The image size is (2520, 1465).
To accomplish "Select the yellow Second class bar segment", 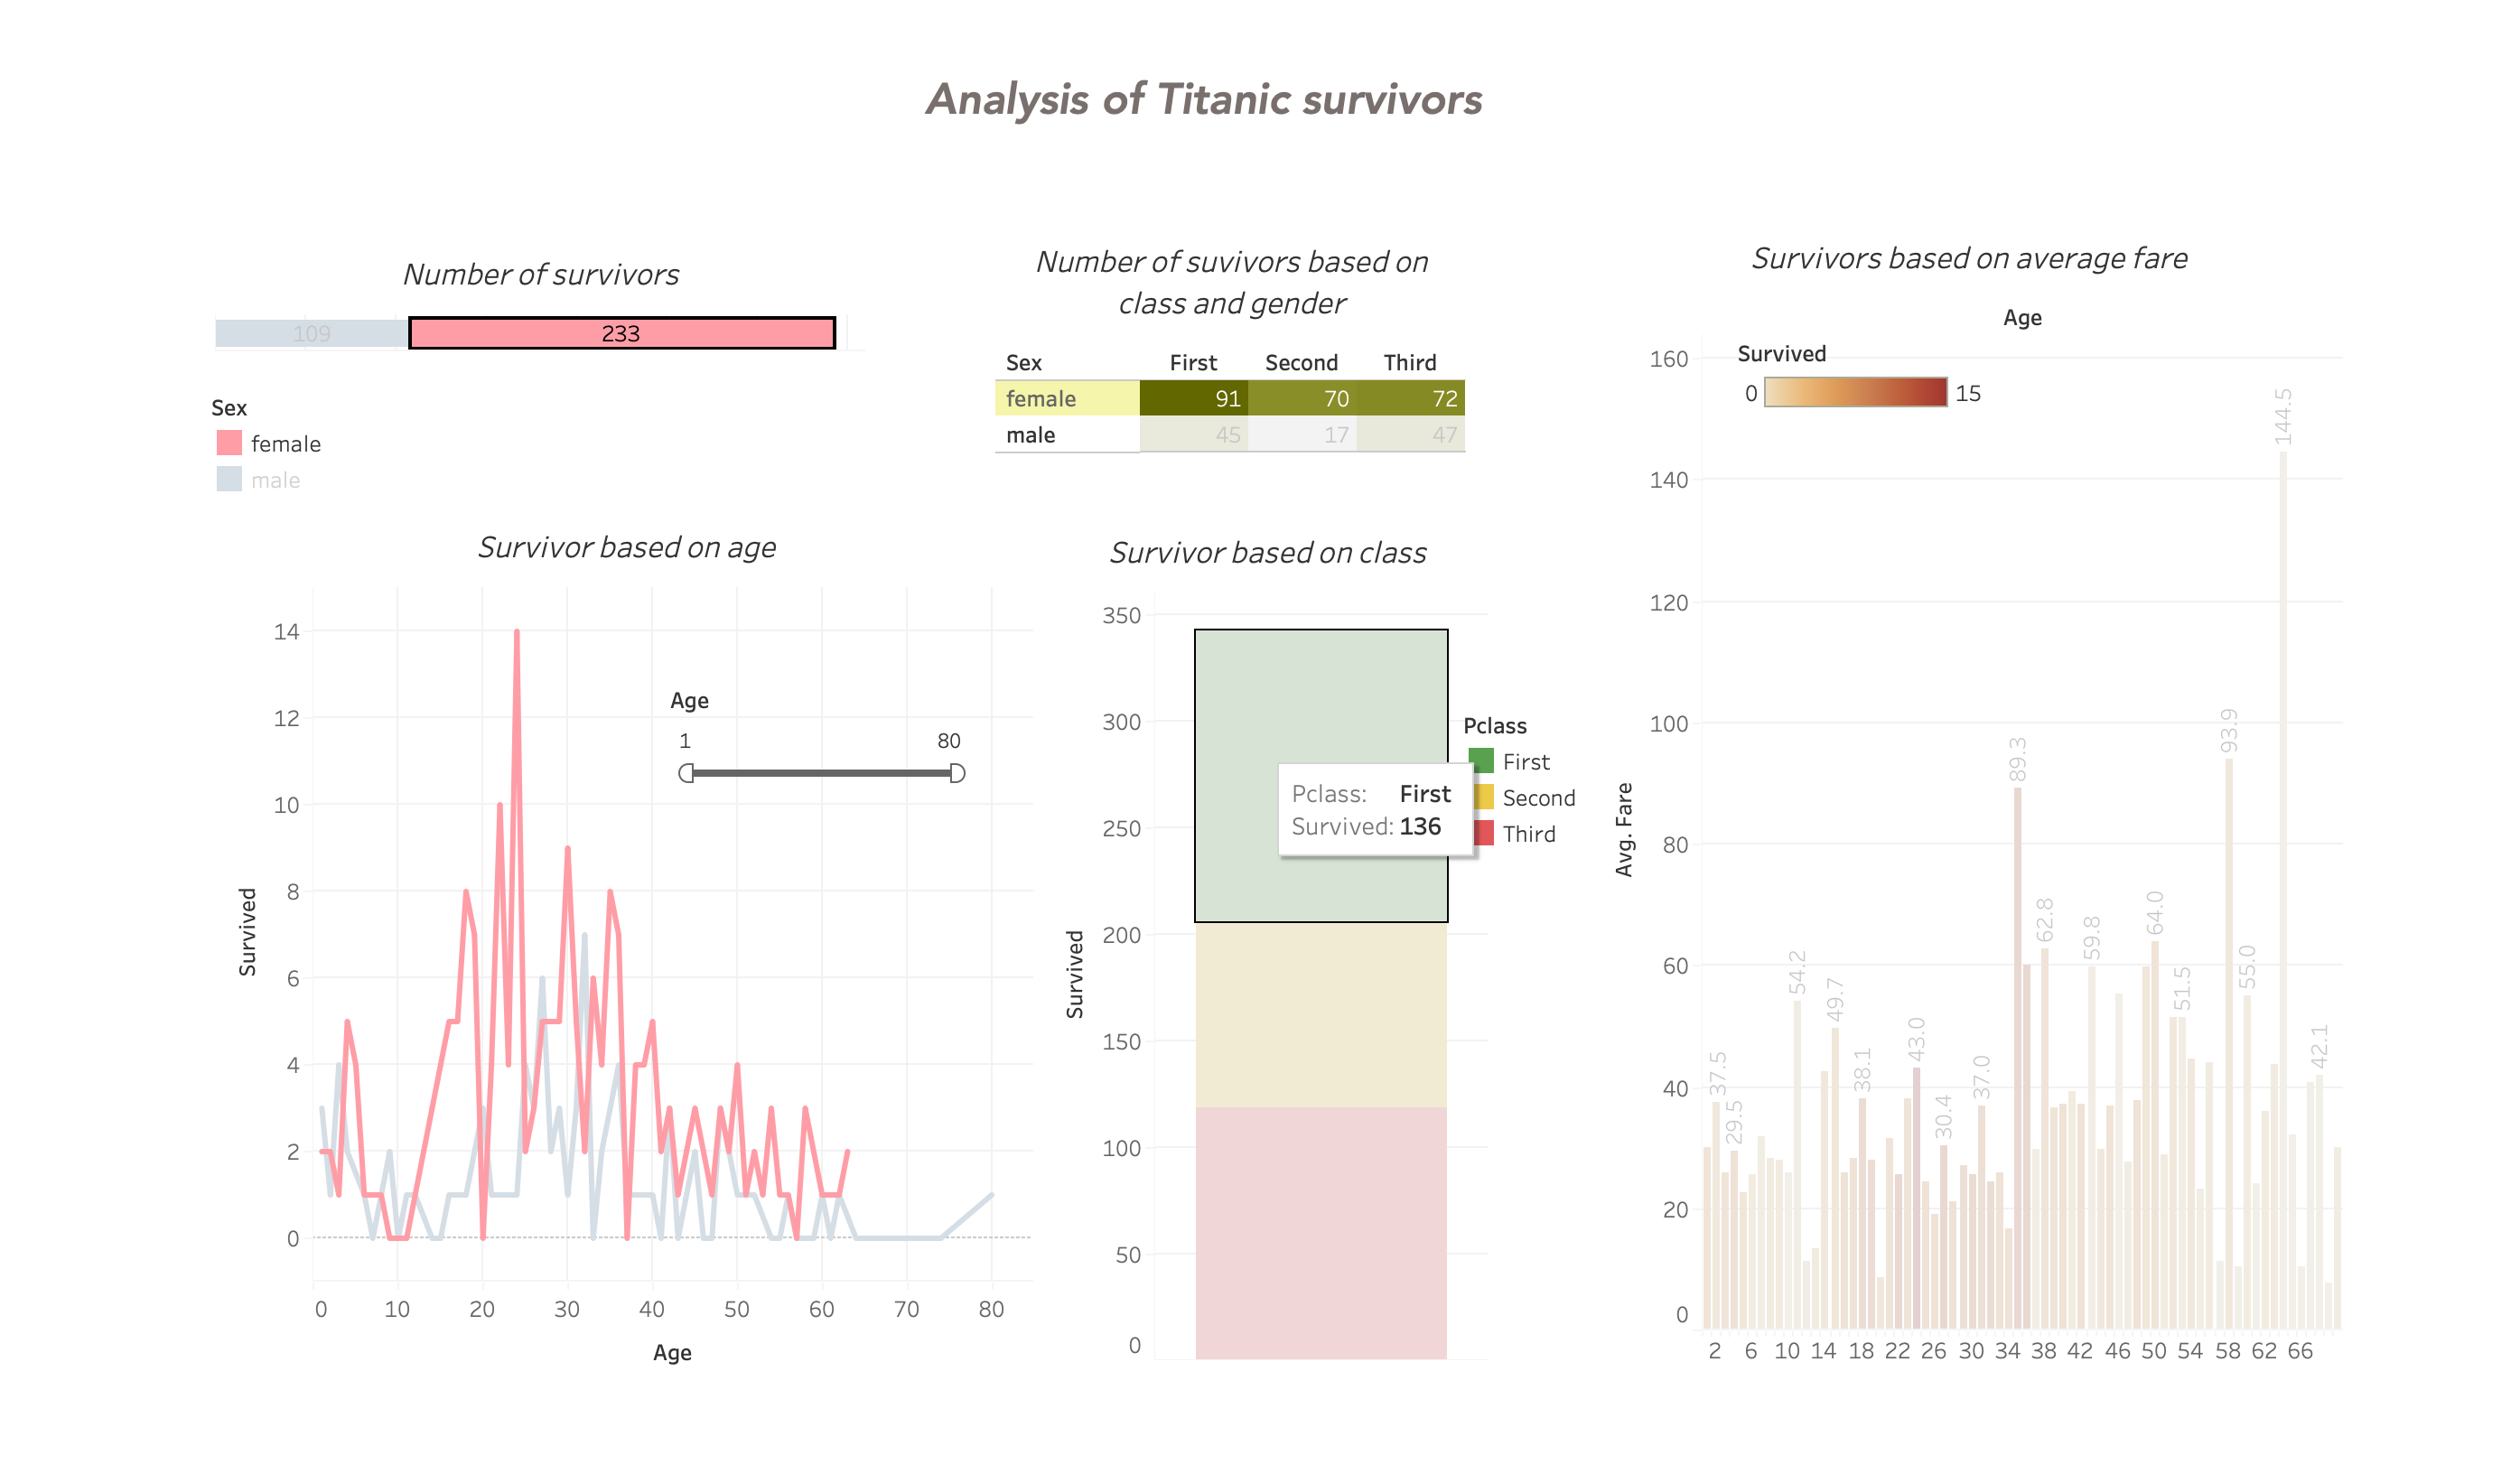I will [x=1320, y=1014].
